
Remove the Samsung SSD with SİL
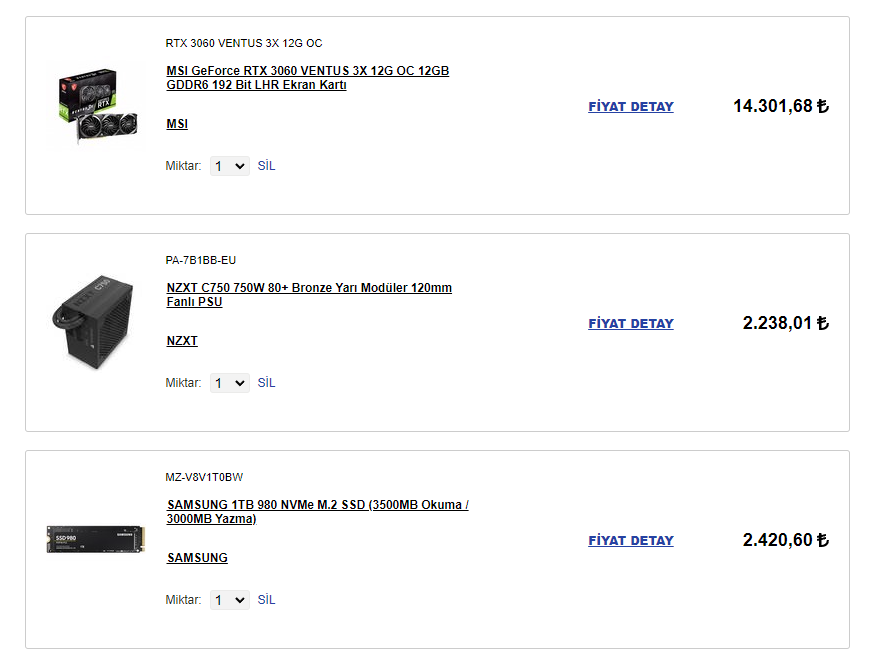(x=266, y=600)
